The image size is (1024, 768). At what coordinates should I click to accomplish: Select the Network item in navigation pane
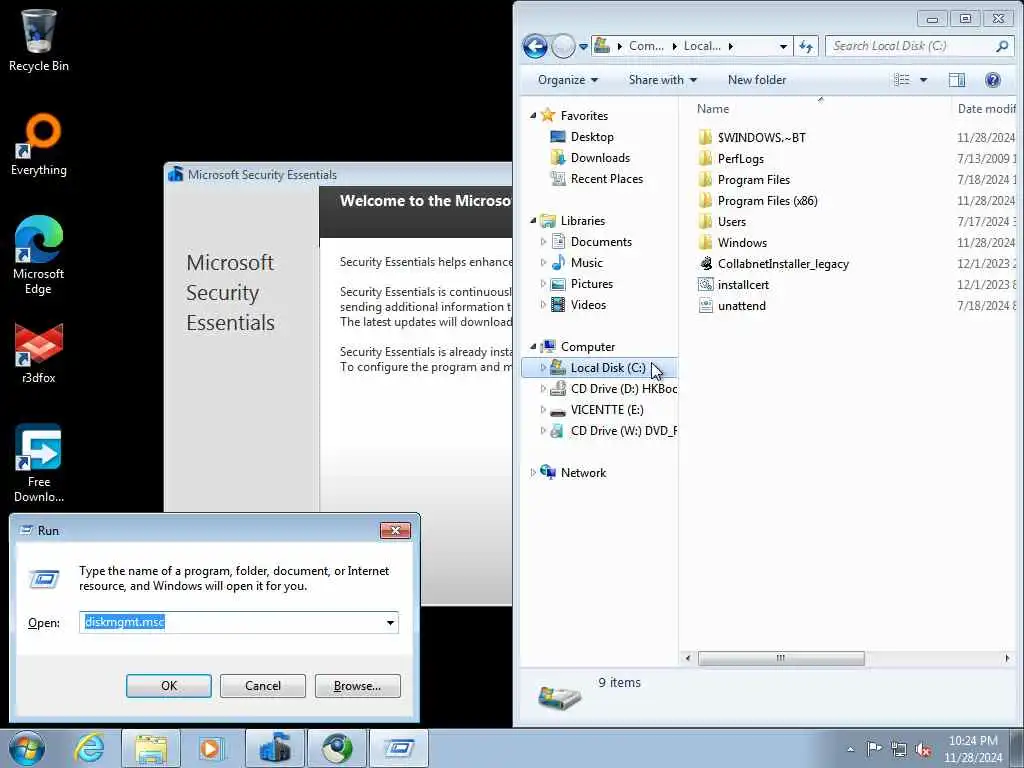pyautogui.click(x=583, y=473)
